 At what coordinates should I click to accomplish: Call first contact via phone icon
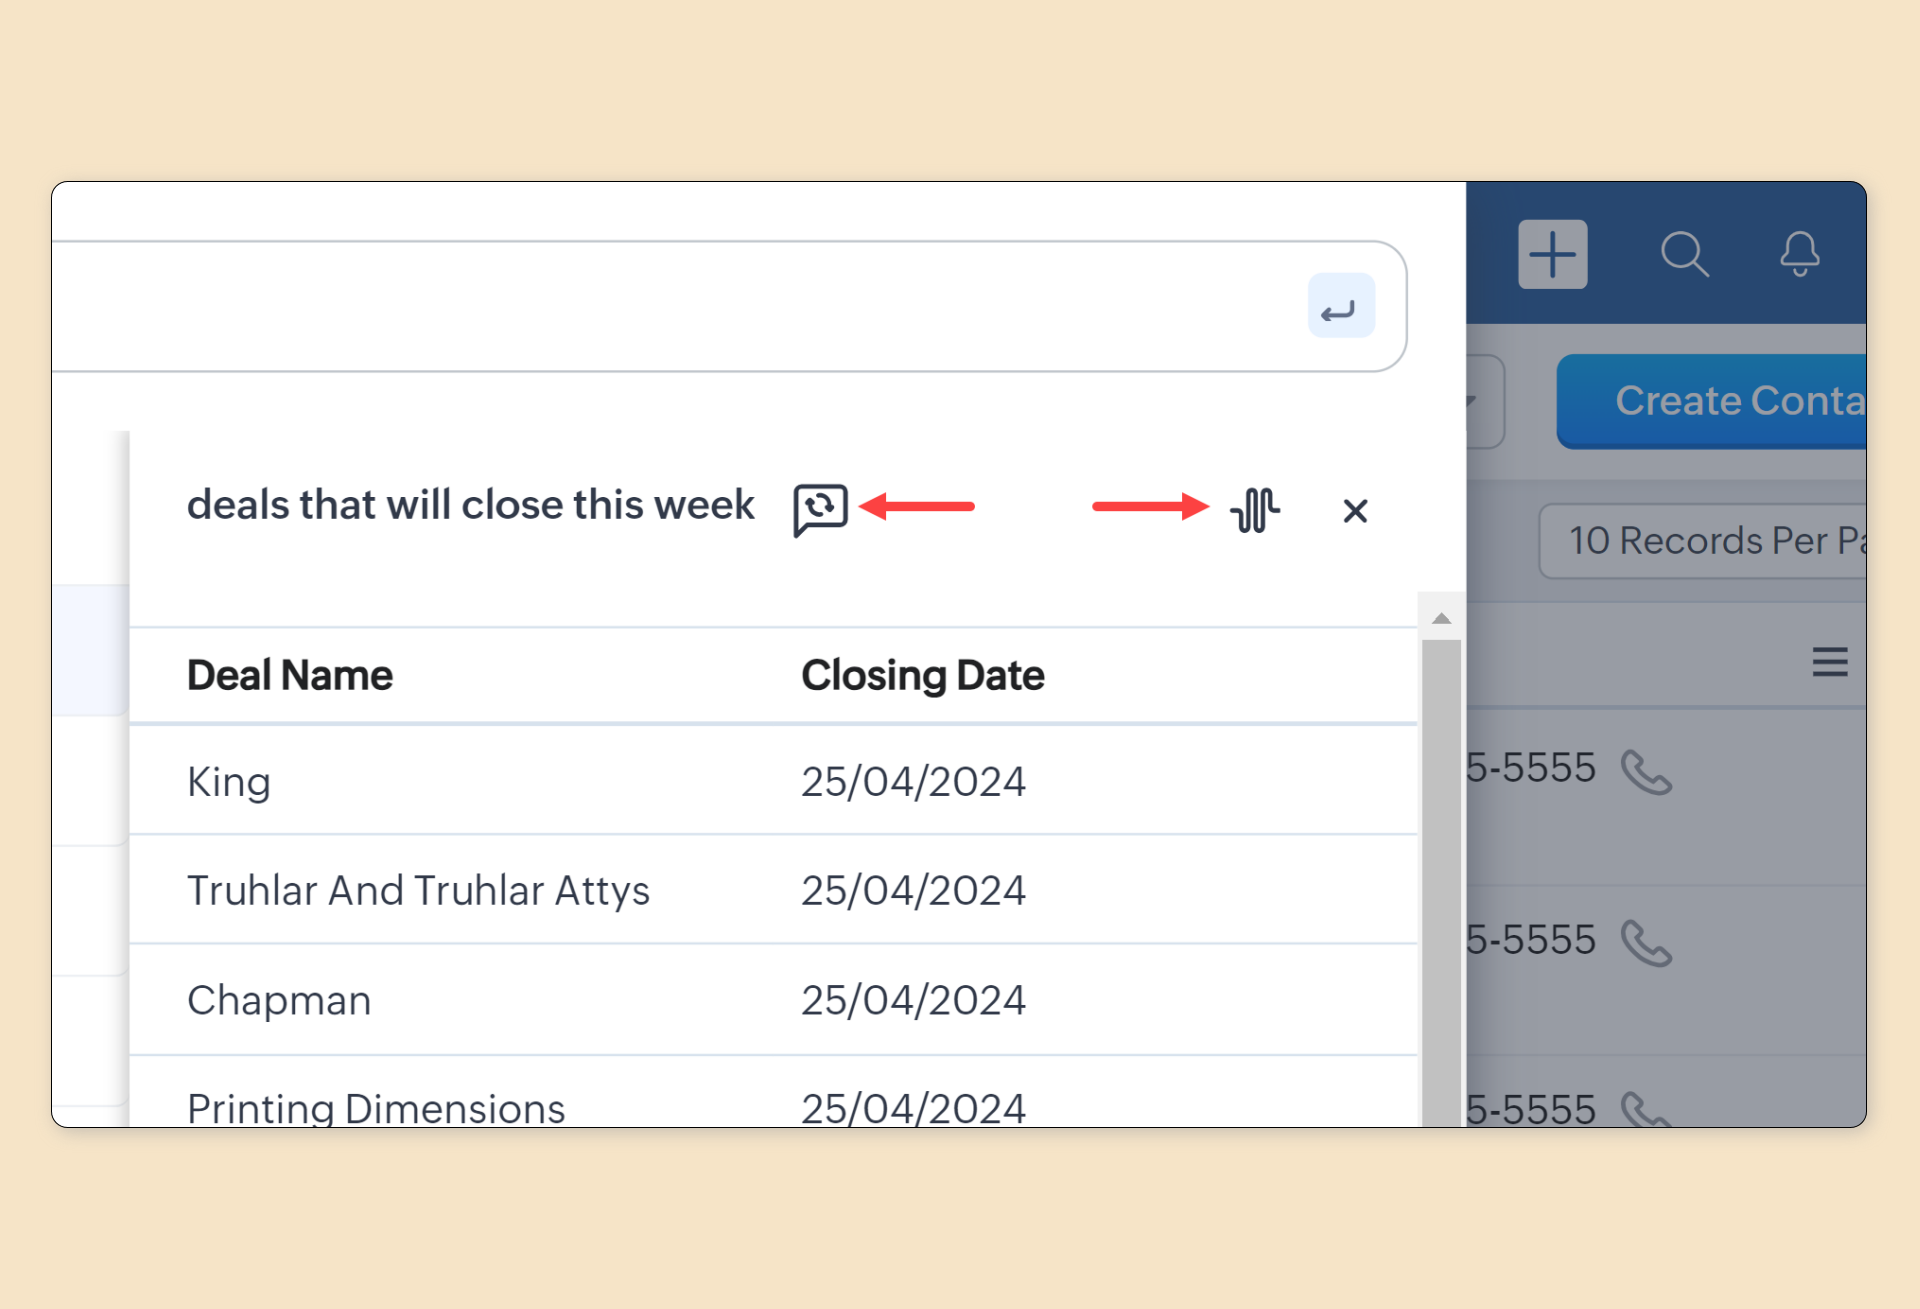[1645, 772]
